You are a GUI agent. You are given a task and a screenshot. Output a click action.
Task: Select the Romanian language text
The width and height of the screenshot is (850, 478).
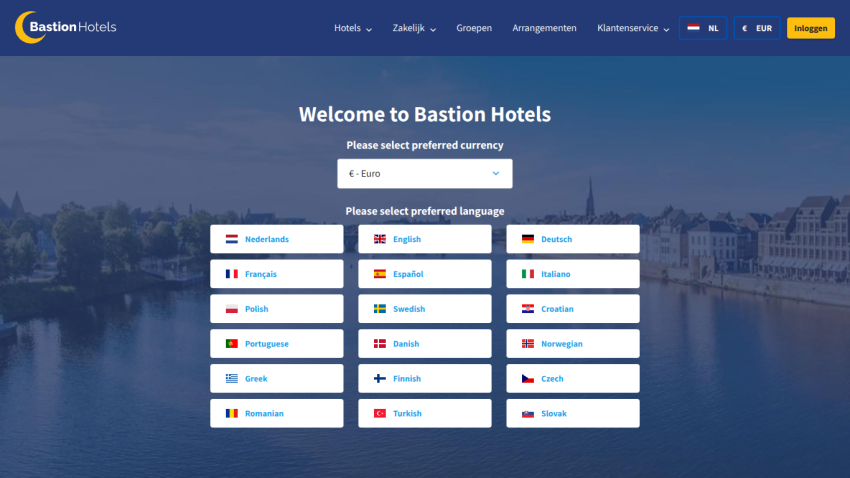[264, 414]
